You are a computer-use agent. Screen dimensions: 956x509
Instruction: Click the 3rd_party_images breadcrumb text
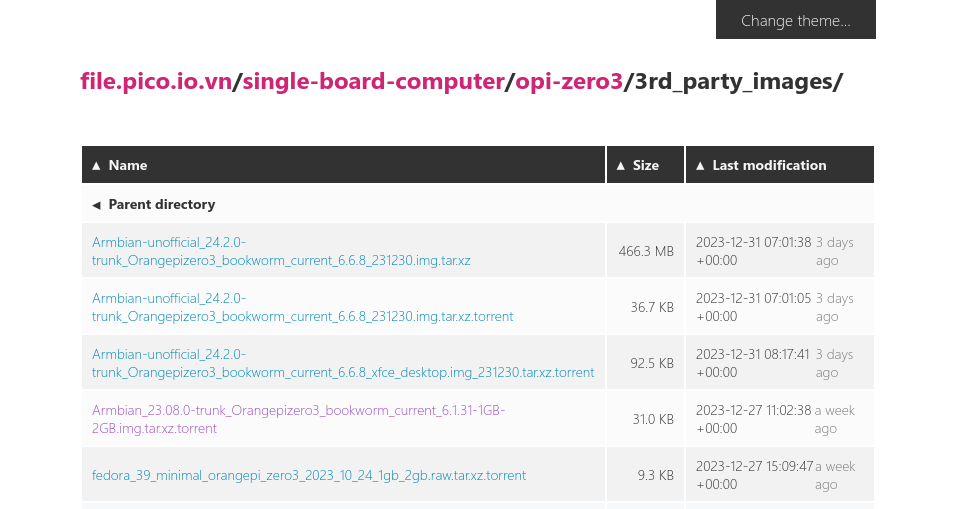[735, 82]
